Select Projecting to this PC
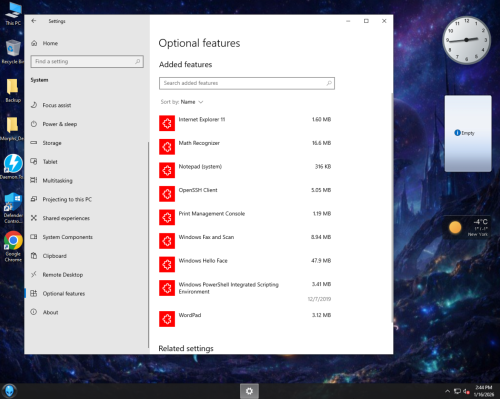Viewport: 500px width, 399px height. [x=86, y=199]
